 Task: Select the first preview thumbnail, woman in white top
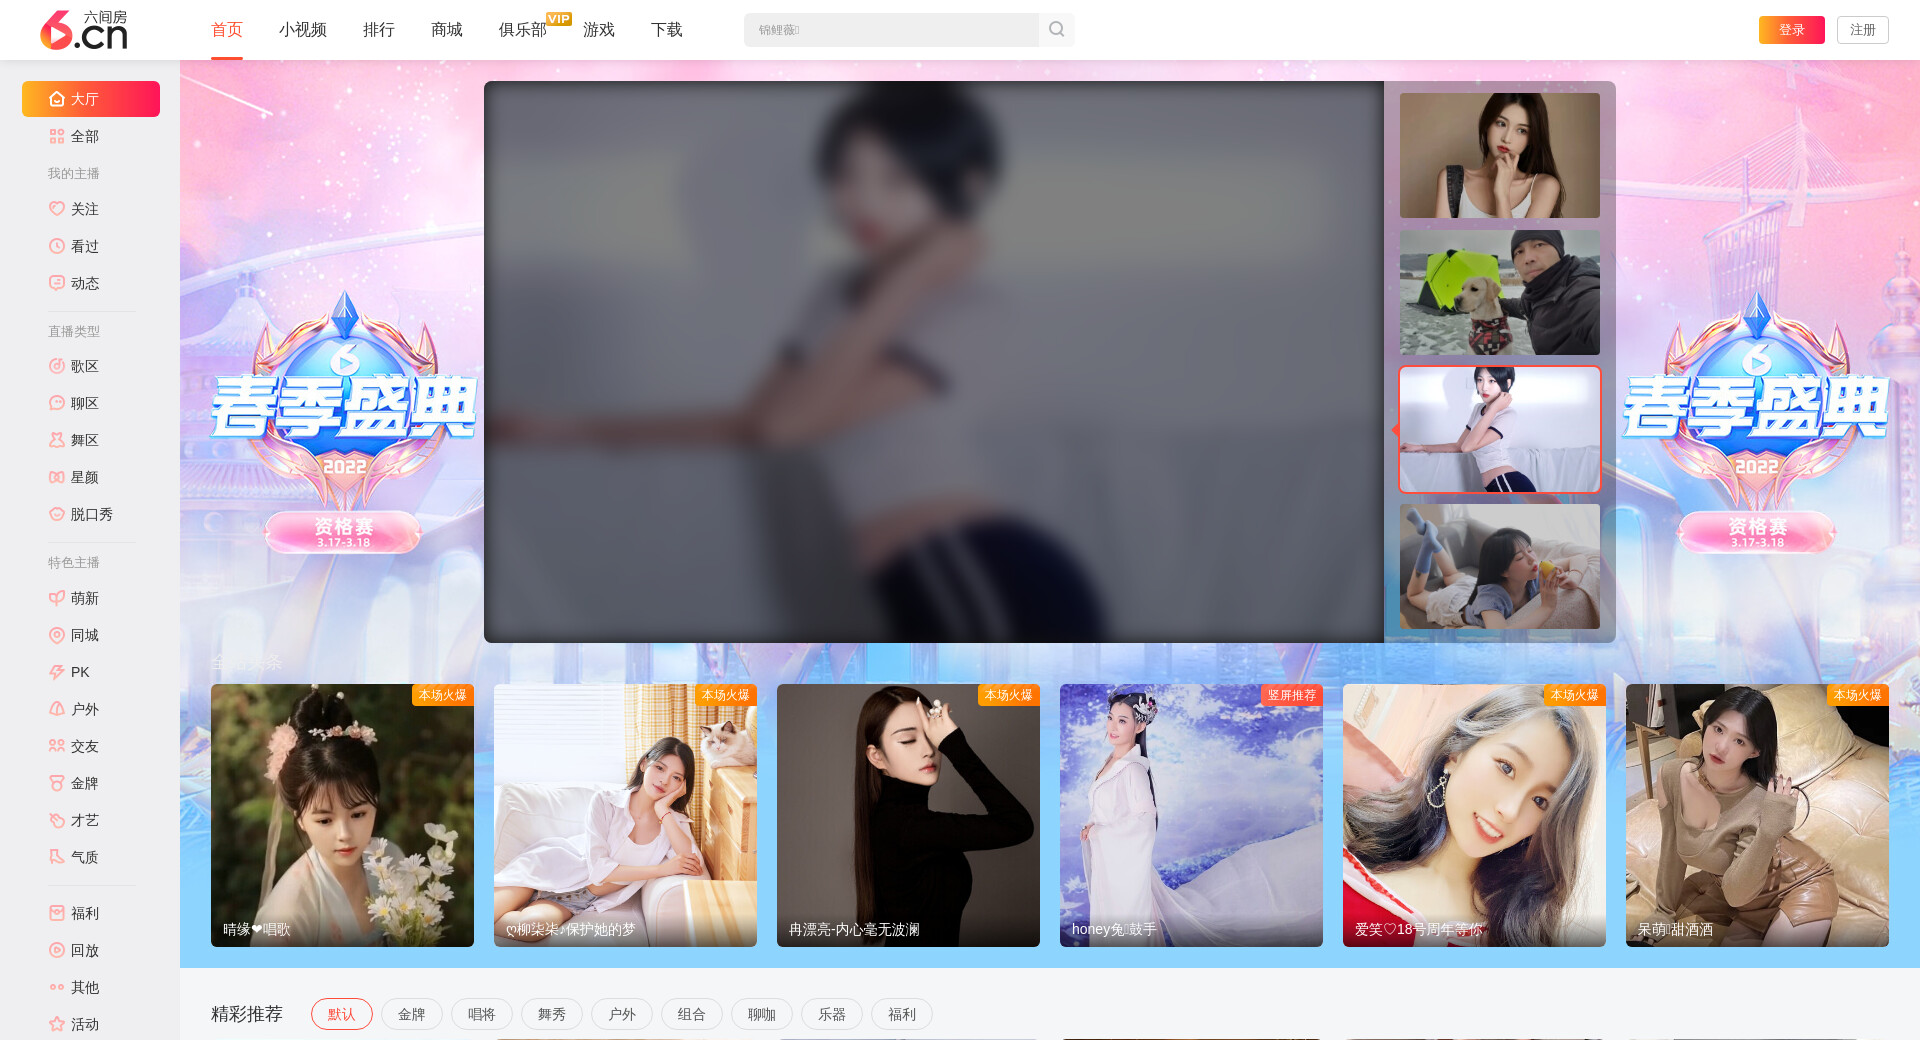pos(1500,155)
